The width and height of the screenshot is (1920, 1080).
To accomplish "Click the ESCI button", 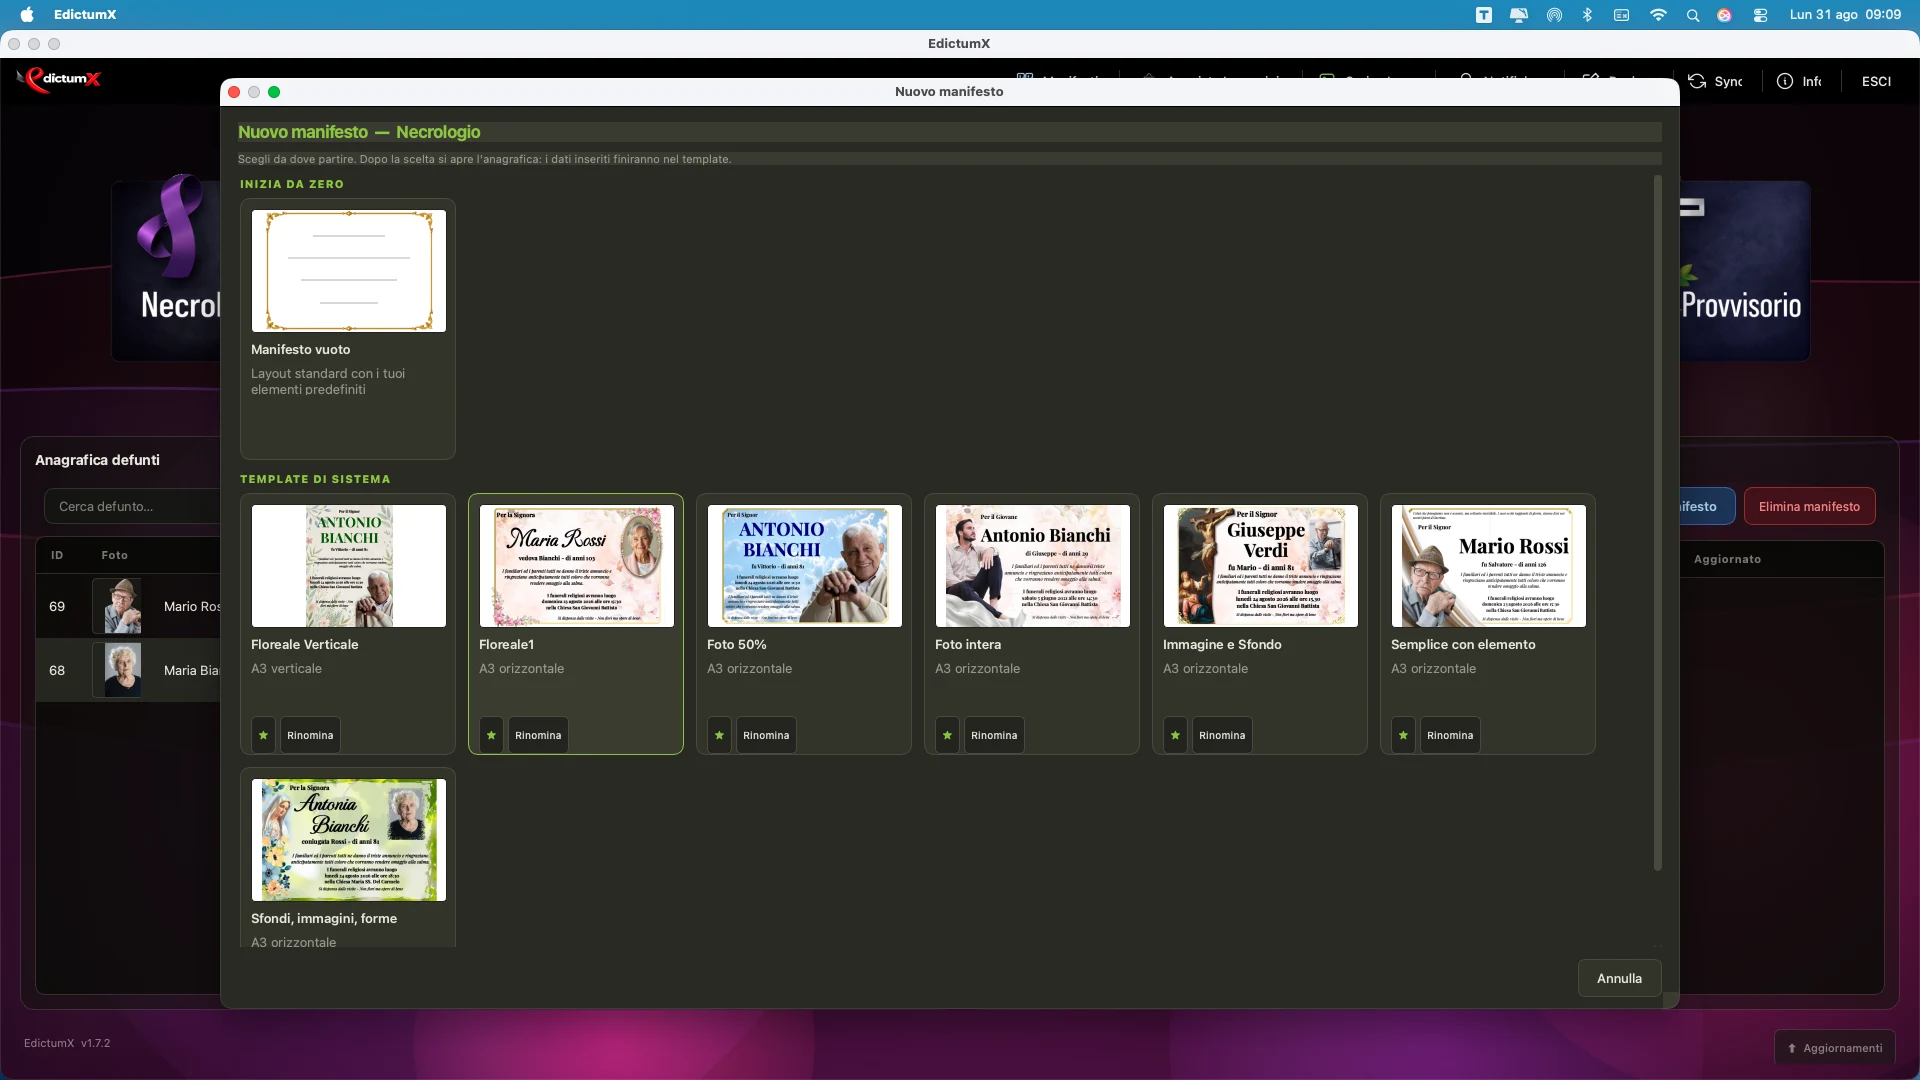I will click(1876, 81).
